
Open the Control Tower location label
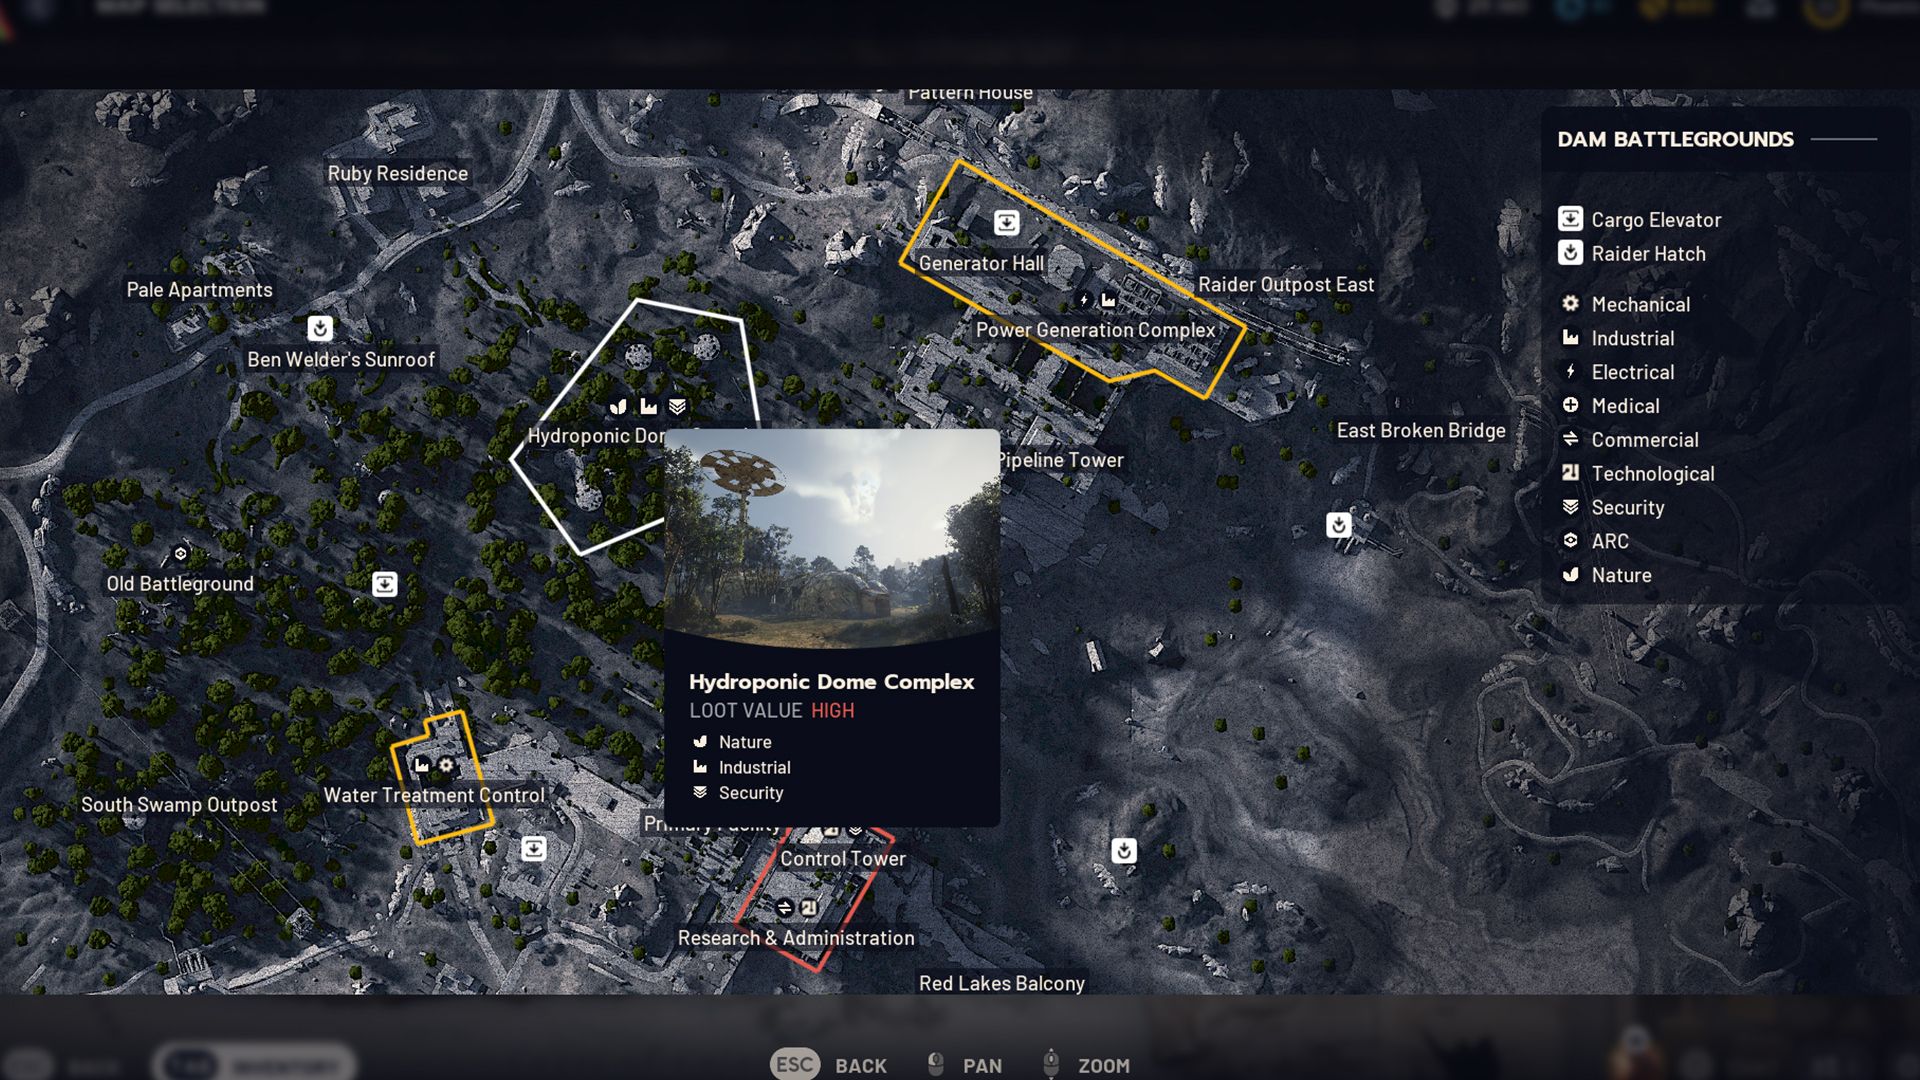[843, 859]
